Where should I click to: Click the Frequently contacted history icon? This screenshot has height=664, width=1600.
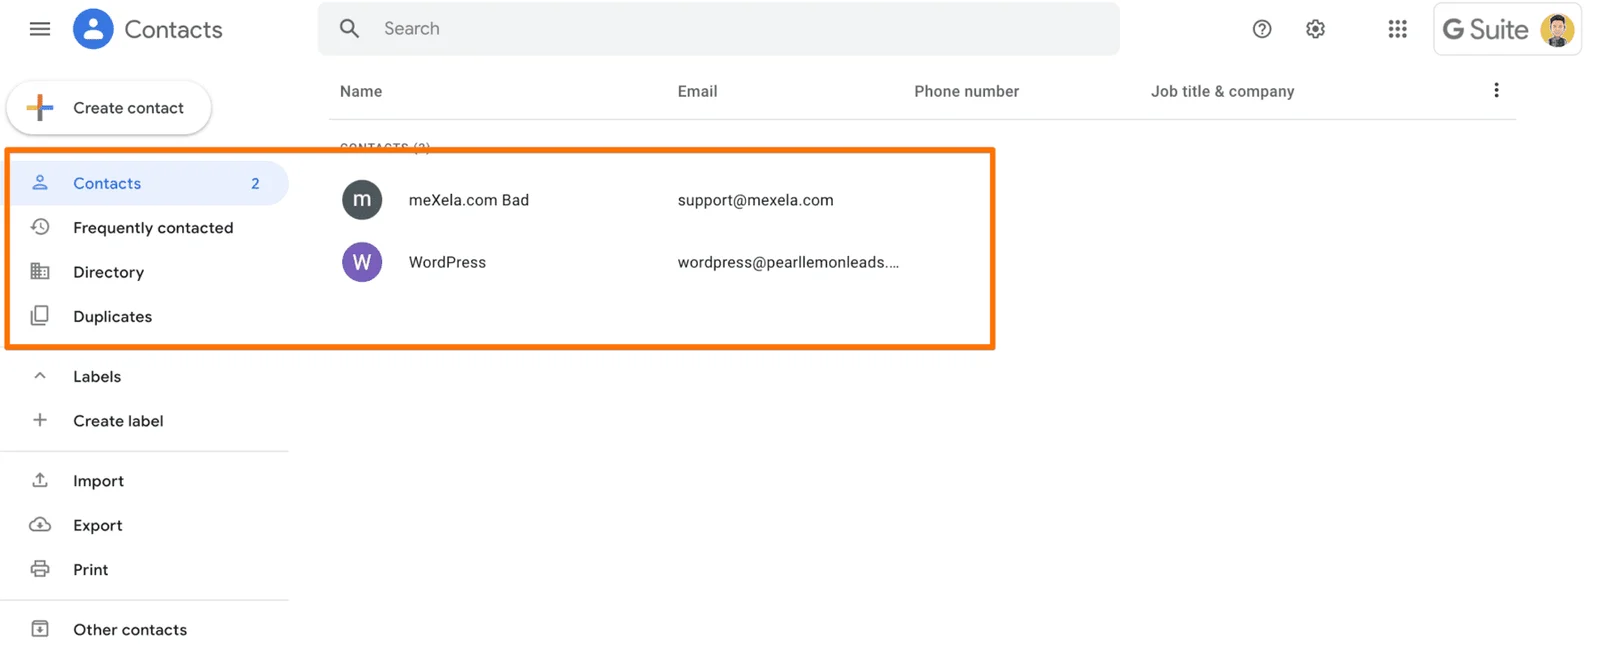[40, 227]
